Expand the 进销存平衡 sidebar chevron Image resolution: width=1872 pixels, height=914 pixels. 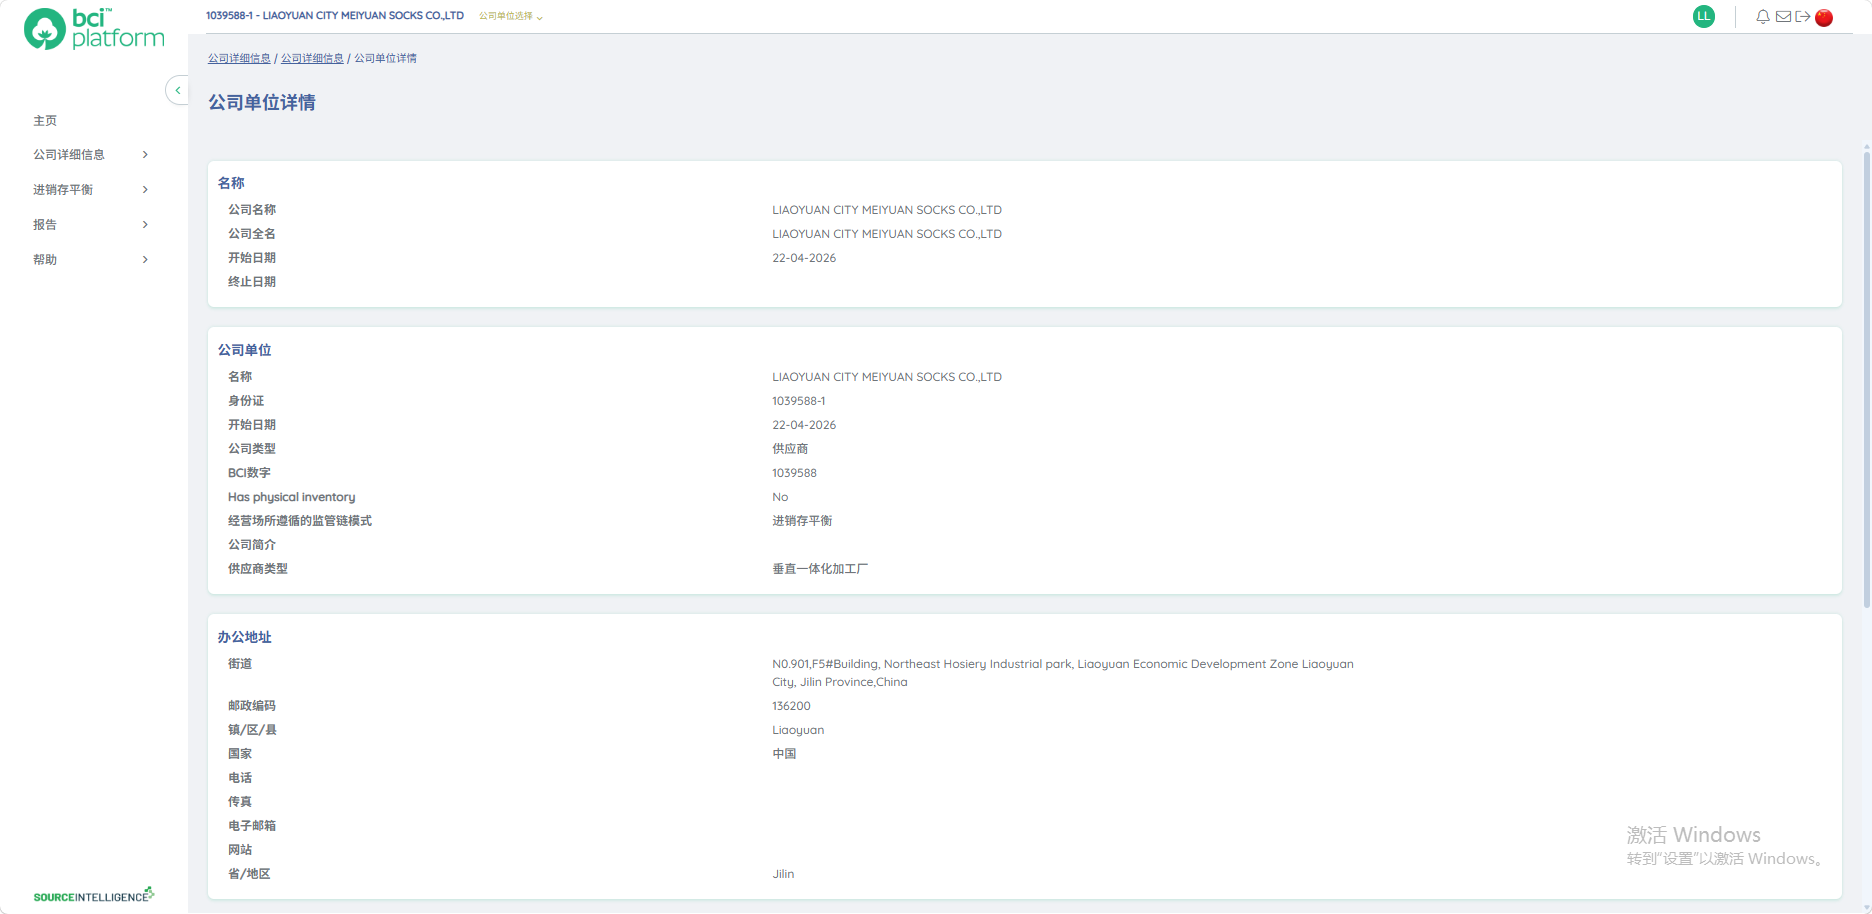tap(145, 189)
